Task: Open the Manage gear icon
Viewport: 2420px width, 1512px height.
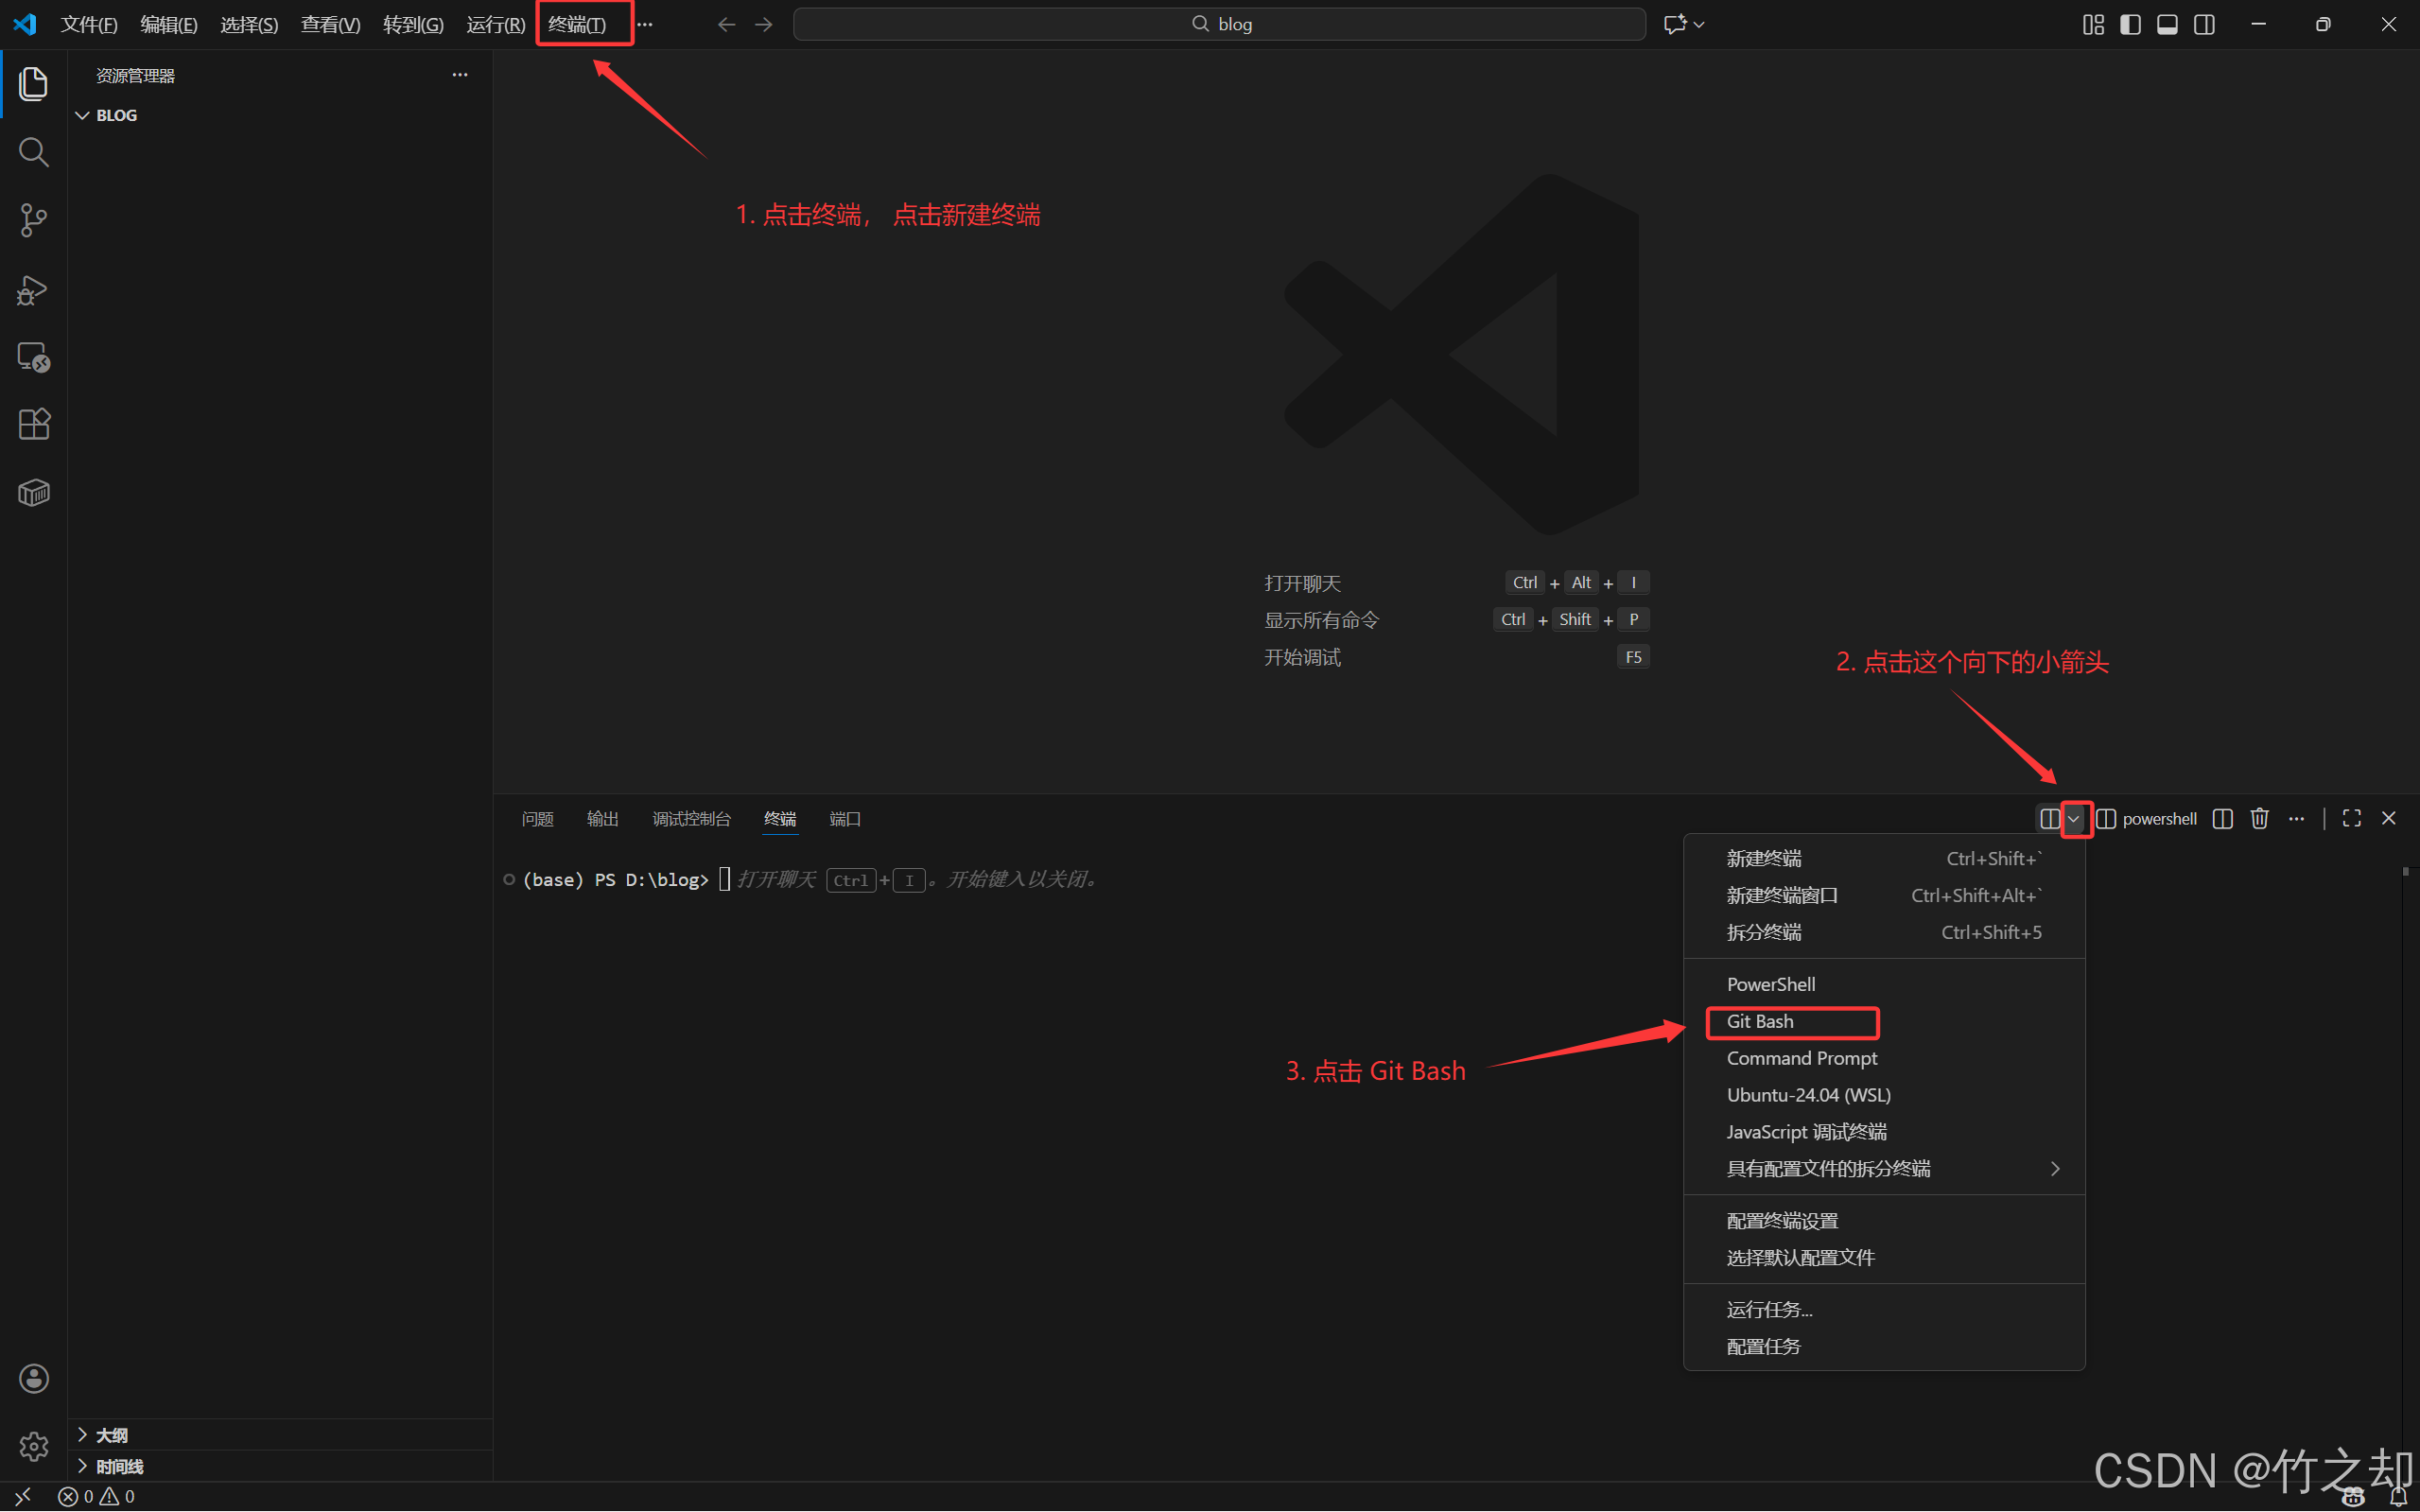Action: [x=33, y=1445]
